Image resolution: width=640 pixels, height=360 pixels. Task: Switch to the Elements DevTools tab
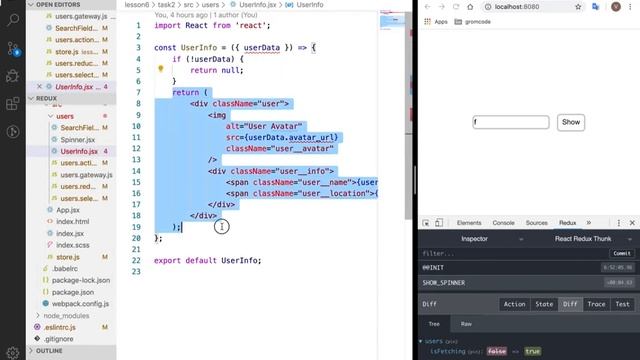(469, 223)
